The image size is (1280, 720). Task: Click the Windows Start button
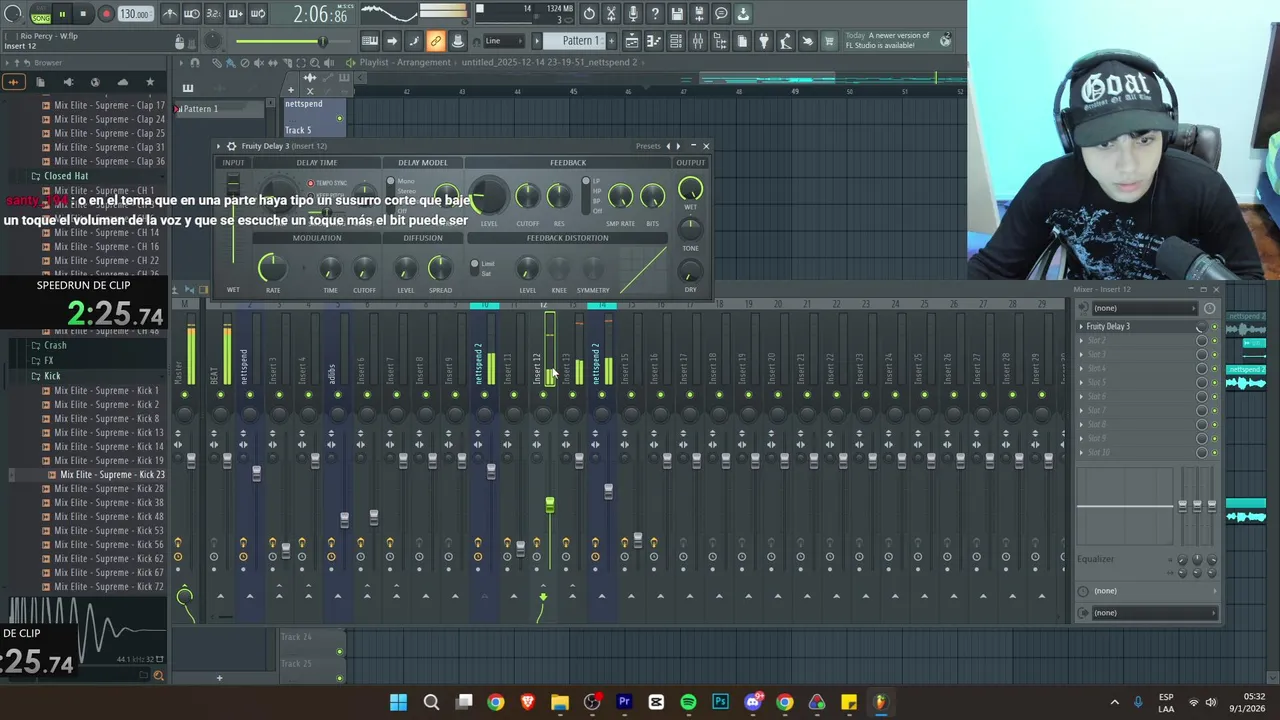pos(398,702)
